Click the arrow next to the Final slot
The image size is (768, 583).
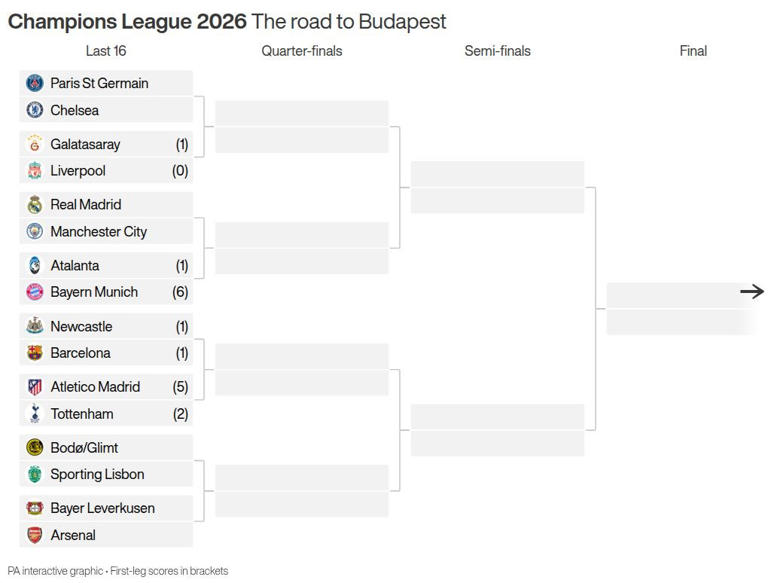coord(752,292)
